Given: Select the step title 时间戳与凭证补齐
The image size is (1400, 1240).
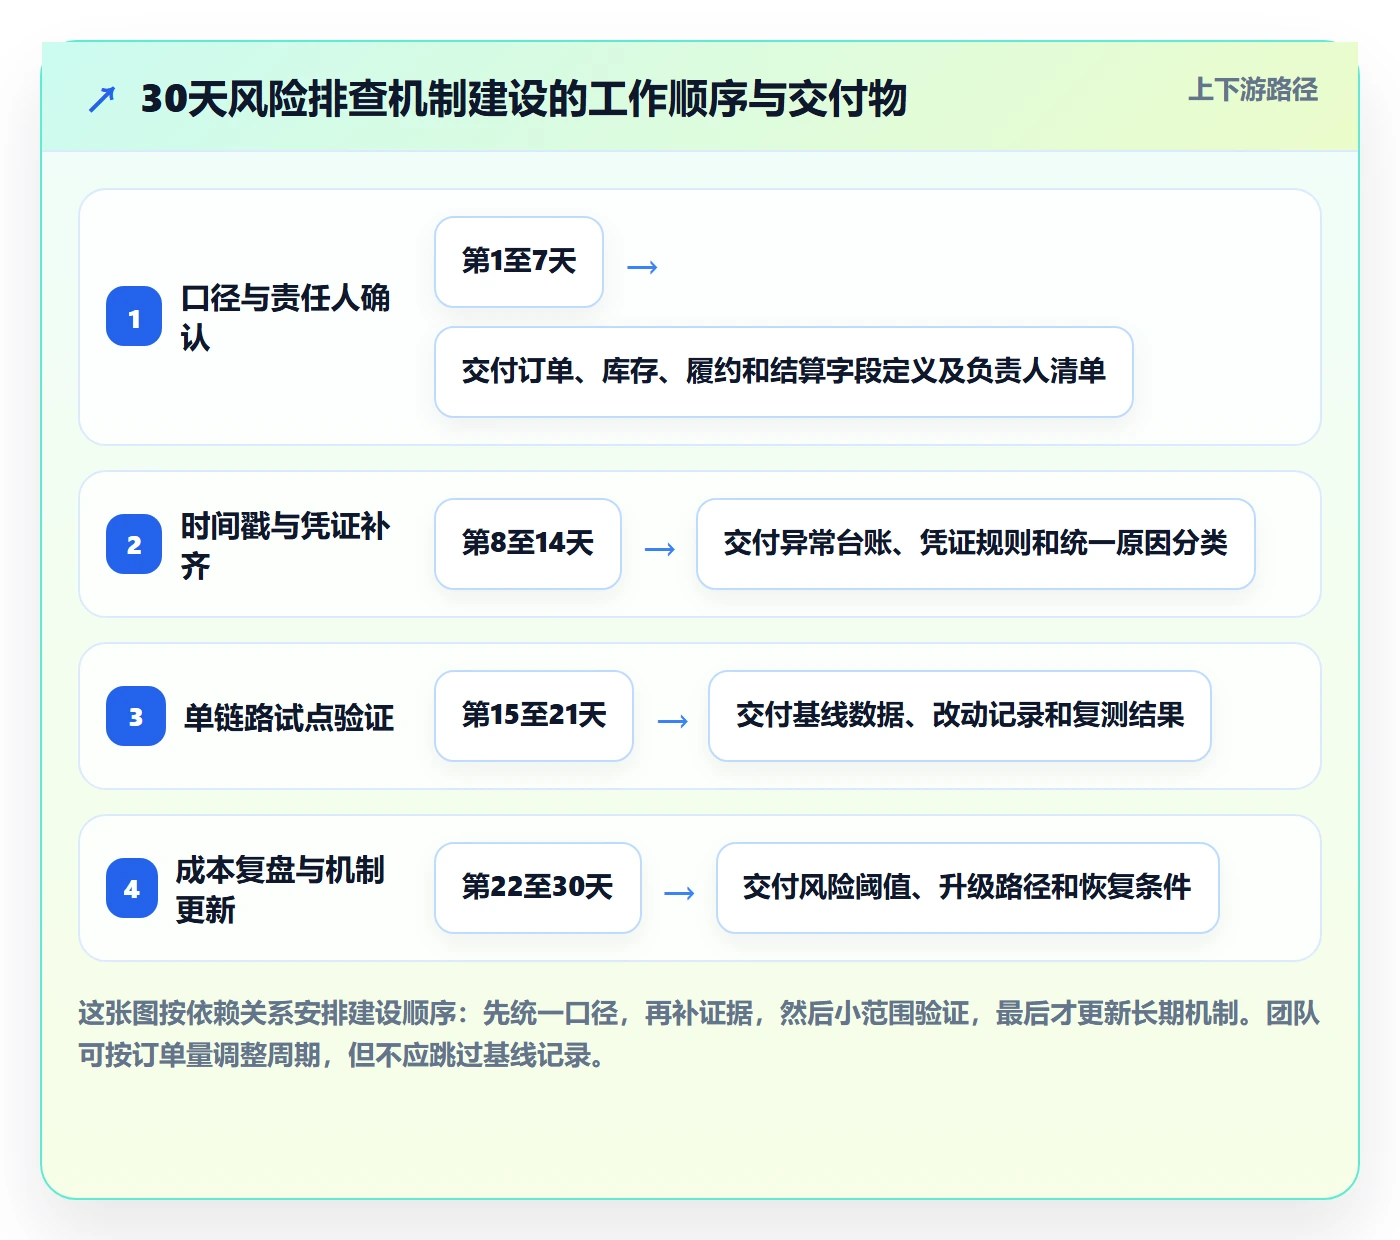Looking at the screenshot, I should [286, 544].
